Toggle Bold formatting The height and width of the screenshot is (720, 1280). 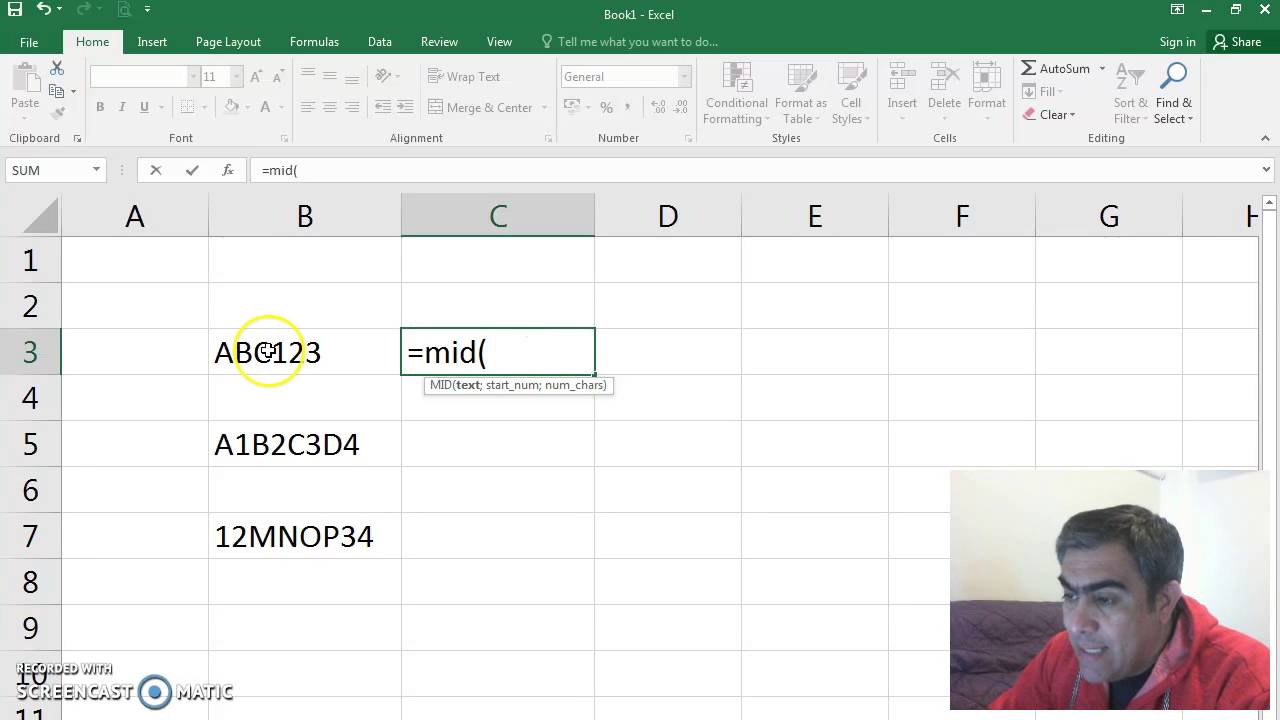(100, 107)
